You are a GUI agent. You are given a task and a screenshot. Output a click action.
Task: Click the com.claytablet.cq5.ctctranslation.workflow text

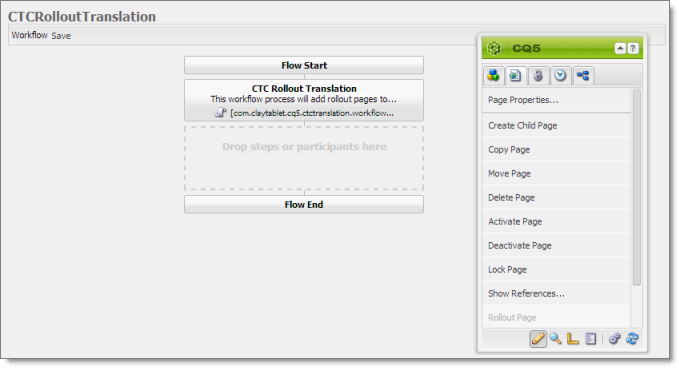[312, 113]
